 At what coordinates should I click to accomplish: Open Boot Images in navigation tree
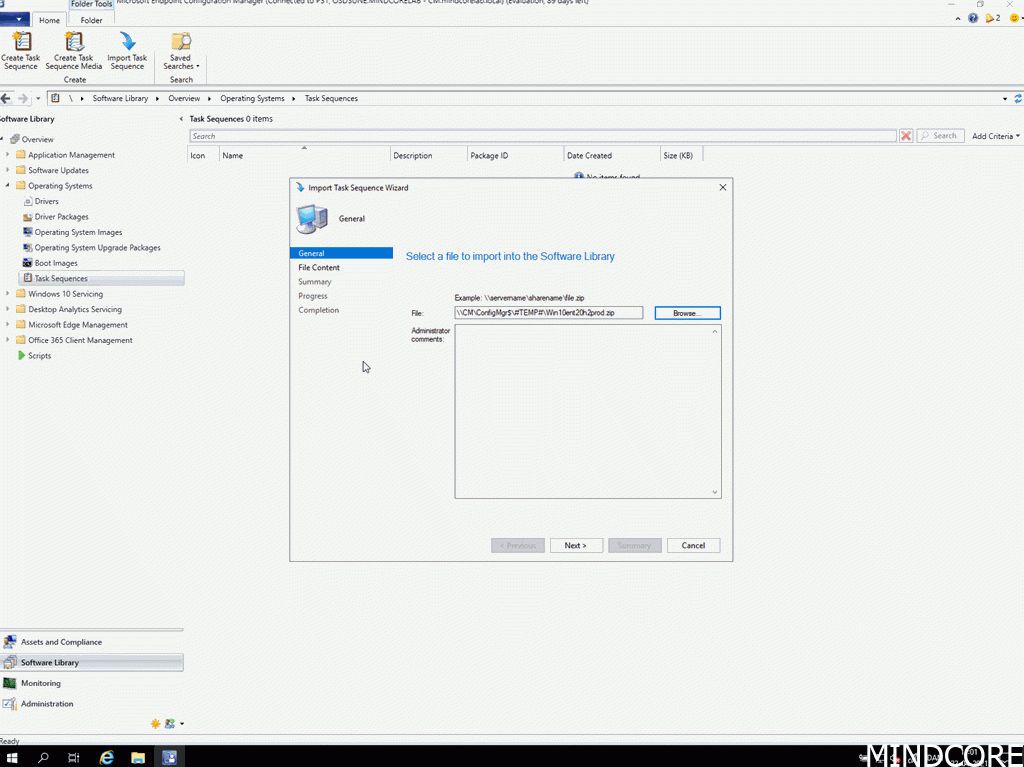pyautogui.click(x=56, y=263)
